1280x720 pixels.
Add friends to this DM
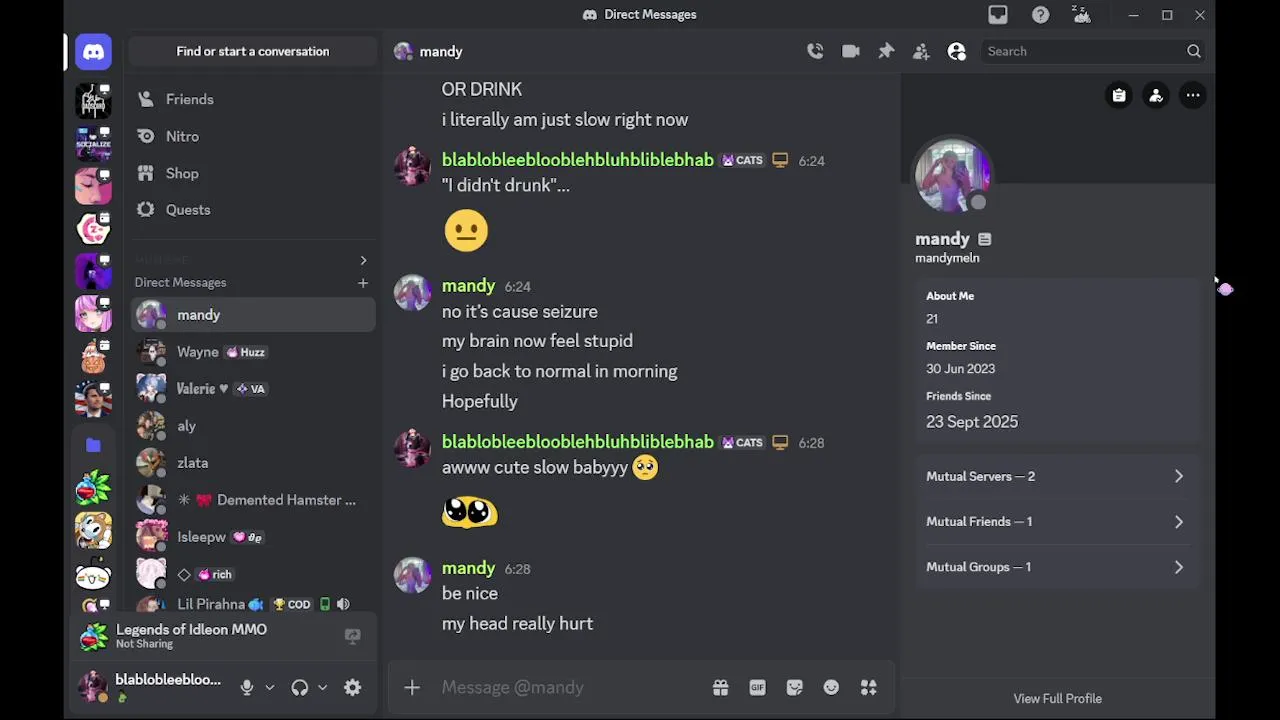(921, 51)
